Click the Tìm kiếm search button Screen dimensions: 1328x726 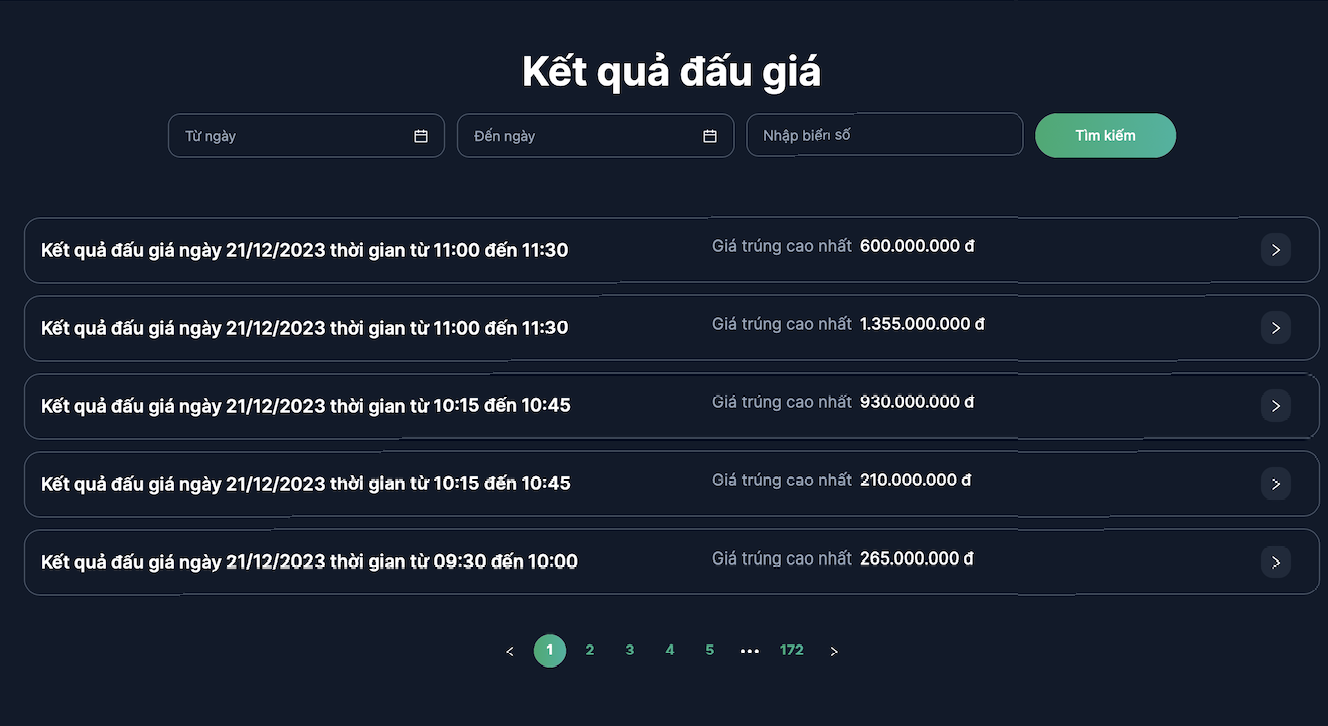(1105, 135)
